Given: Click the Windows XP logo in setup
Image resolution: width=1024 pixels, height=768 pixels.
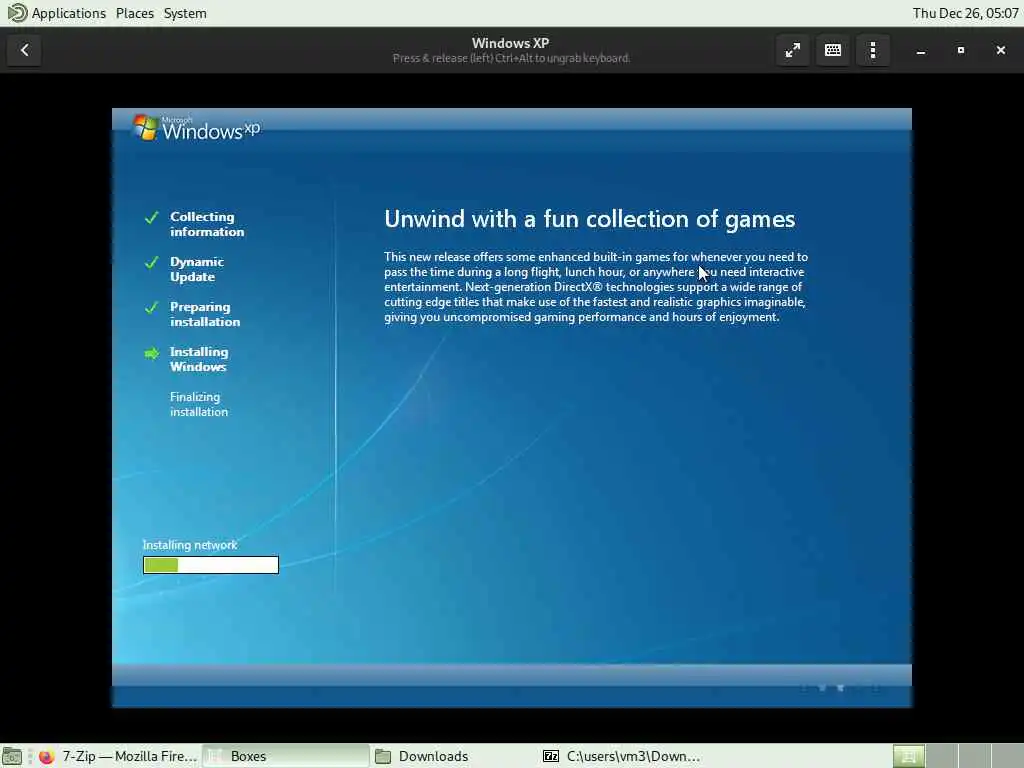Looking at the screenshot, I should point(197,128).
